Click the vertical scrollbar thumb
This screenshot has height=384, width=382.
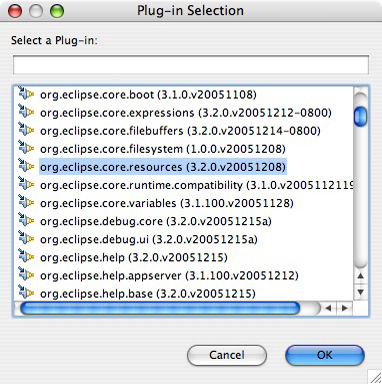(360, 116)
